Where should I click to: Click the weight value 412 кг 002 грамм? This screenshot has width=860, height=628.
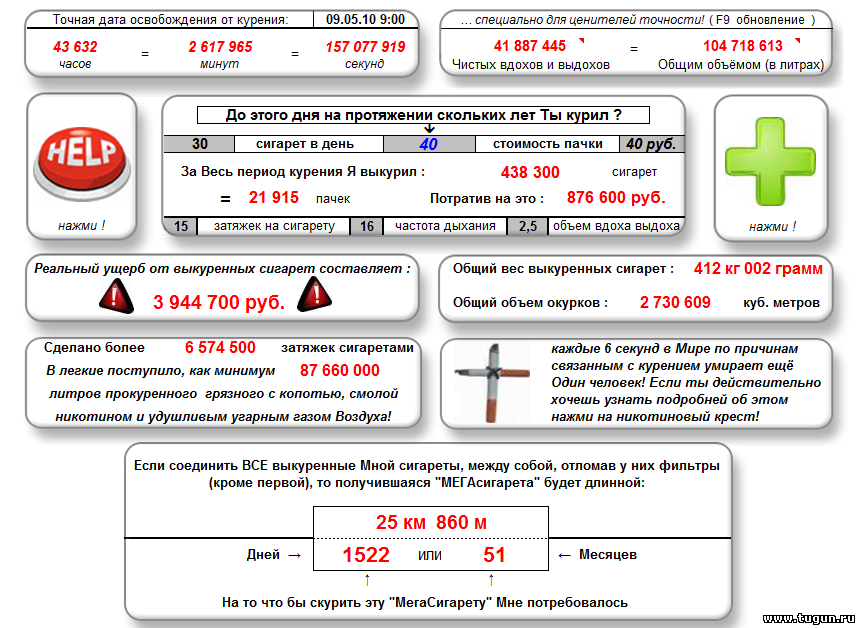(758, 269)
